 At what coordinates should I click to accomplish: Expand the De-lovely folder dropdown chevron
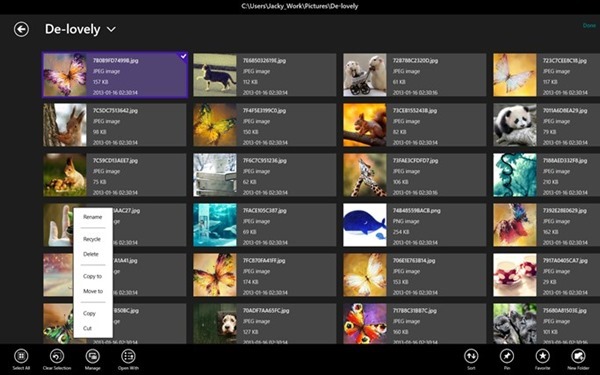click(111, 29)
